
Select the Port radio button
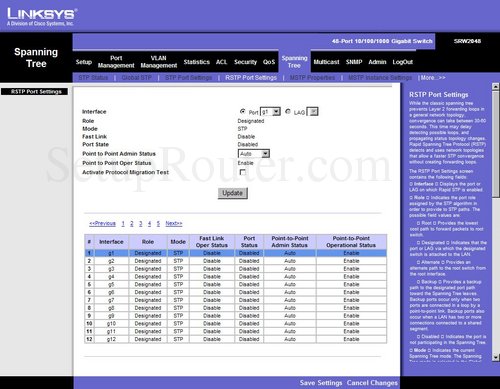243,111
